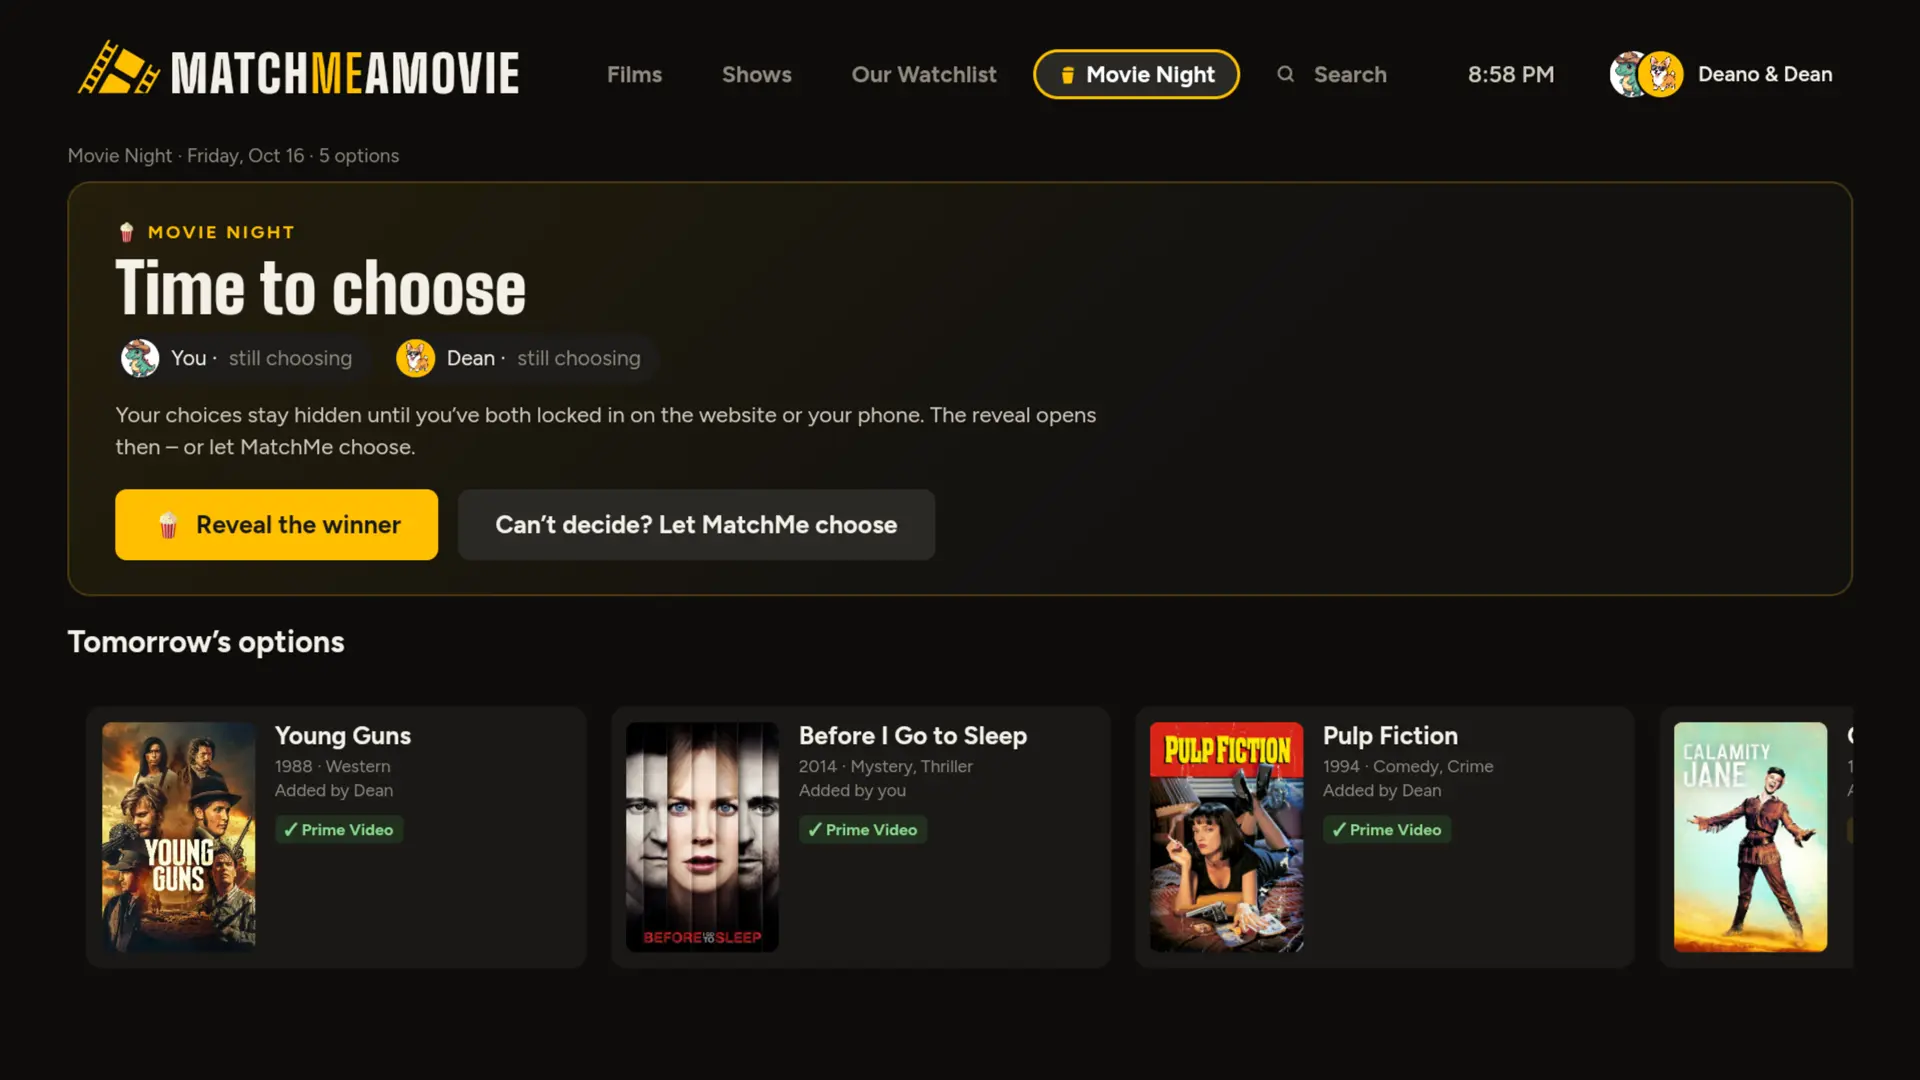This screenshot has height=1080, width=1920.
Task: Open the Calamity Jane poster
Action: click(x=1750, y=837)
